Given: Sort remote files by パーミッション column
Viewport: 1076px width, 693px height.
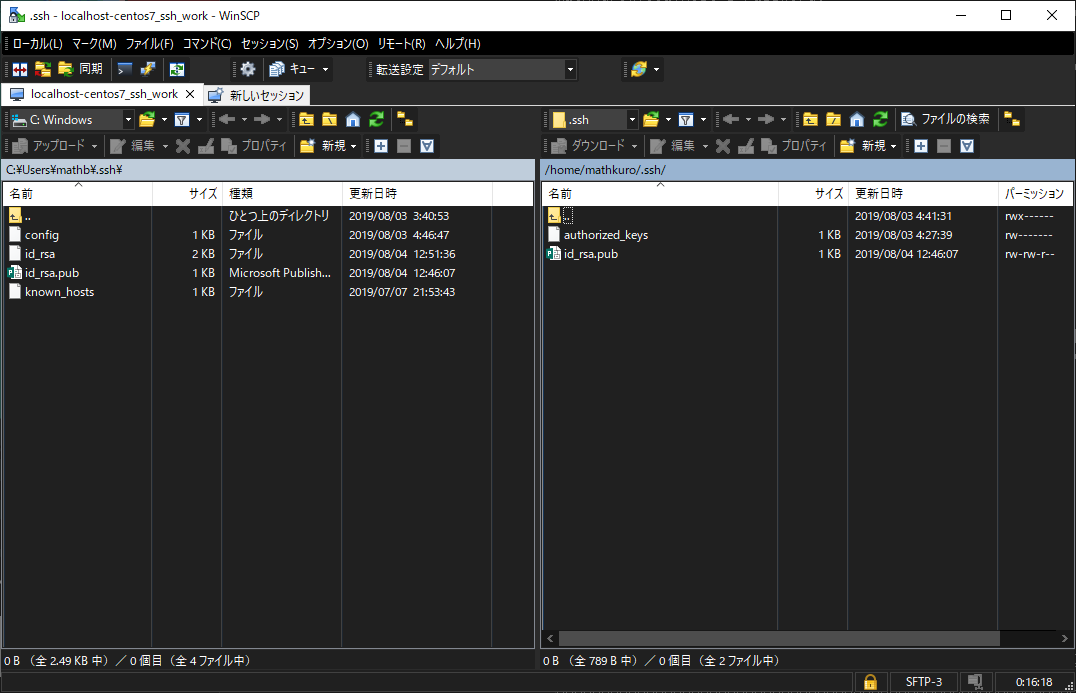Looking at the screenshot, I should (1034, 193).
